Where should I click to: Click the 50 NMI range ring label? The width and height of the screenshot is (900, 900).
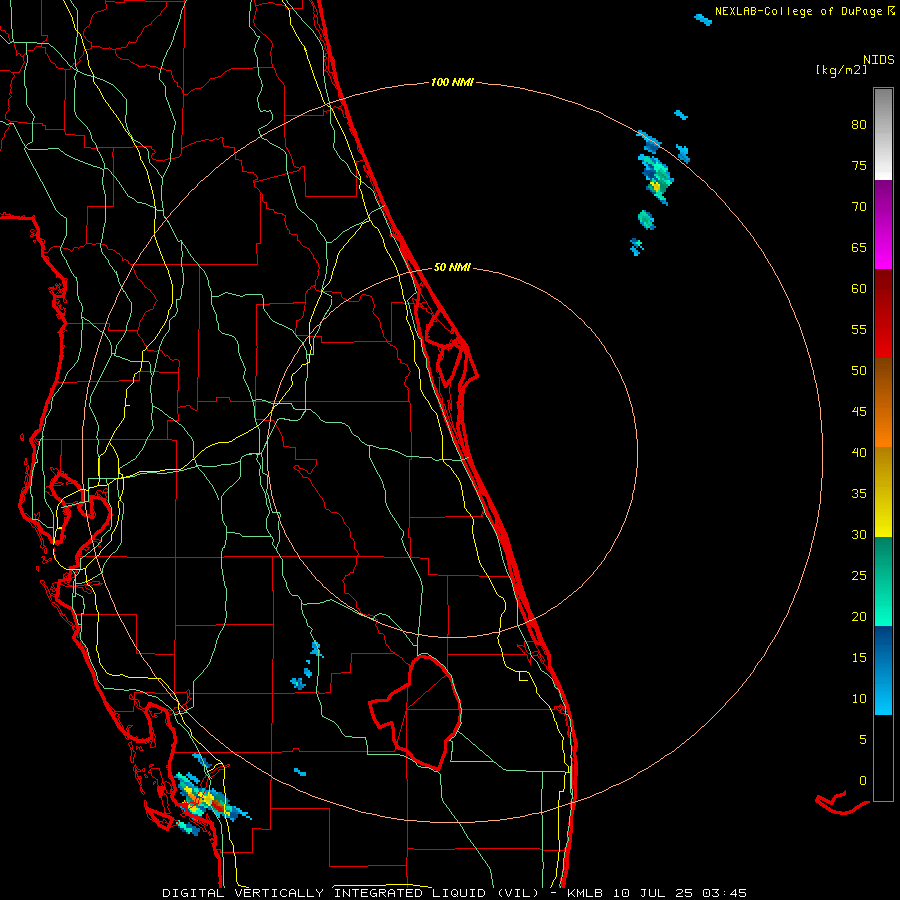click(452, 267)
